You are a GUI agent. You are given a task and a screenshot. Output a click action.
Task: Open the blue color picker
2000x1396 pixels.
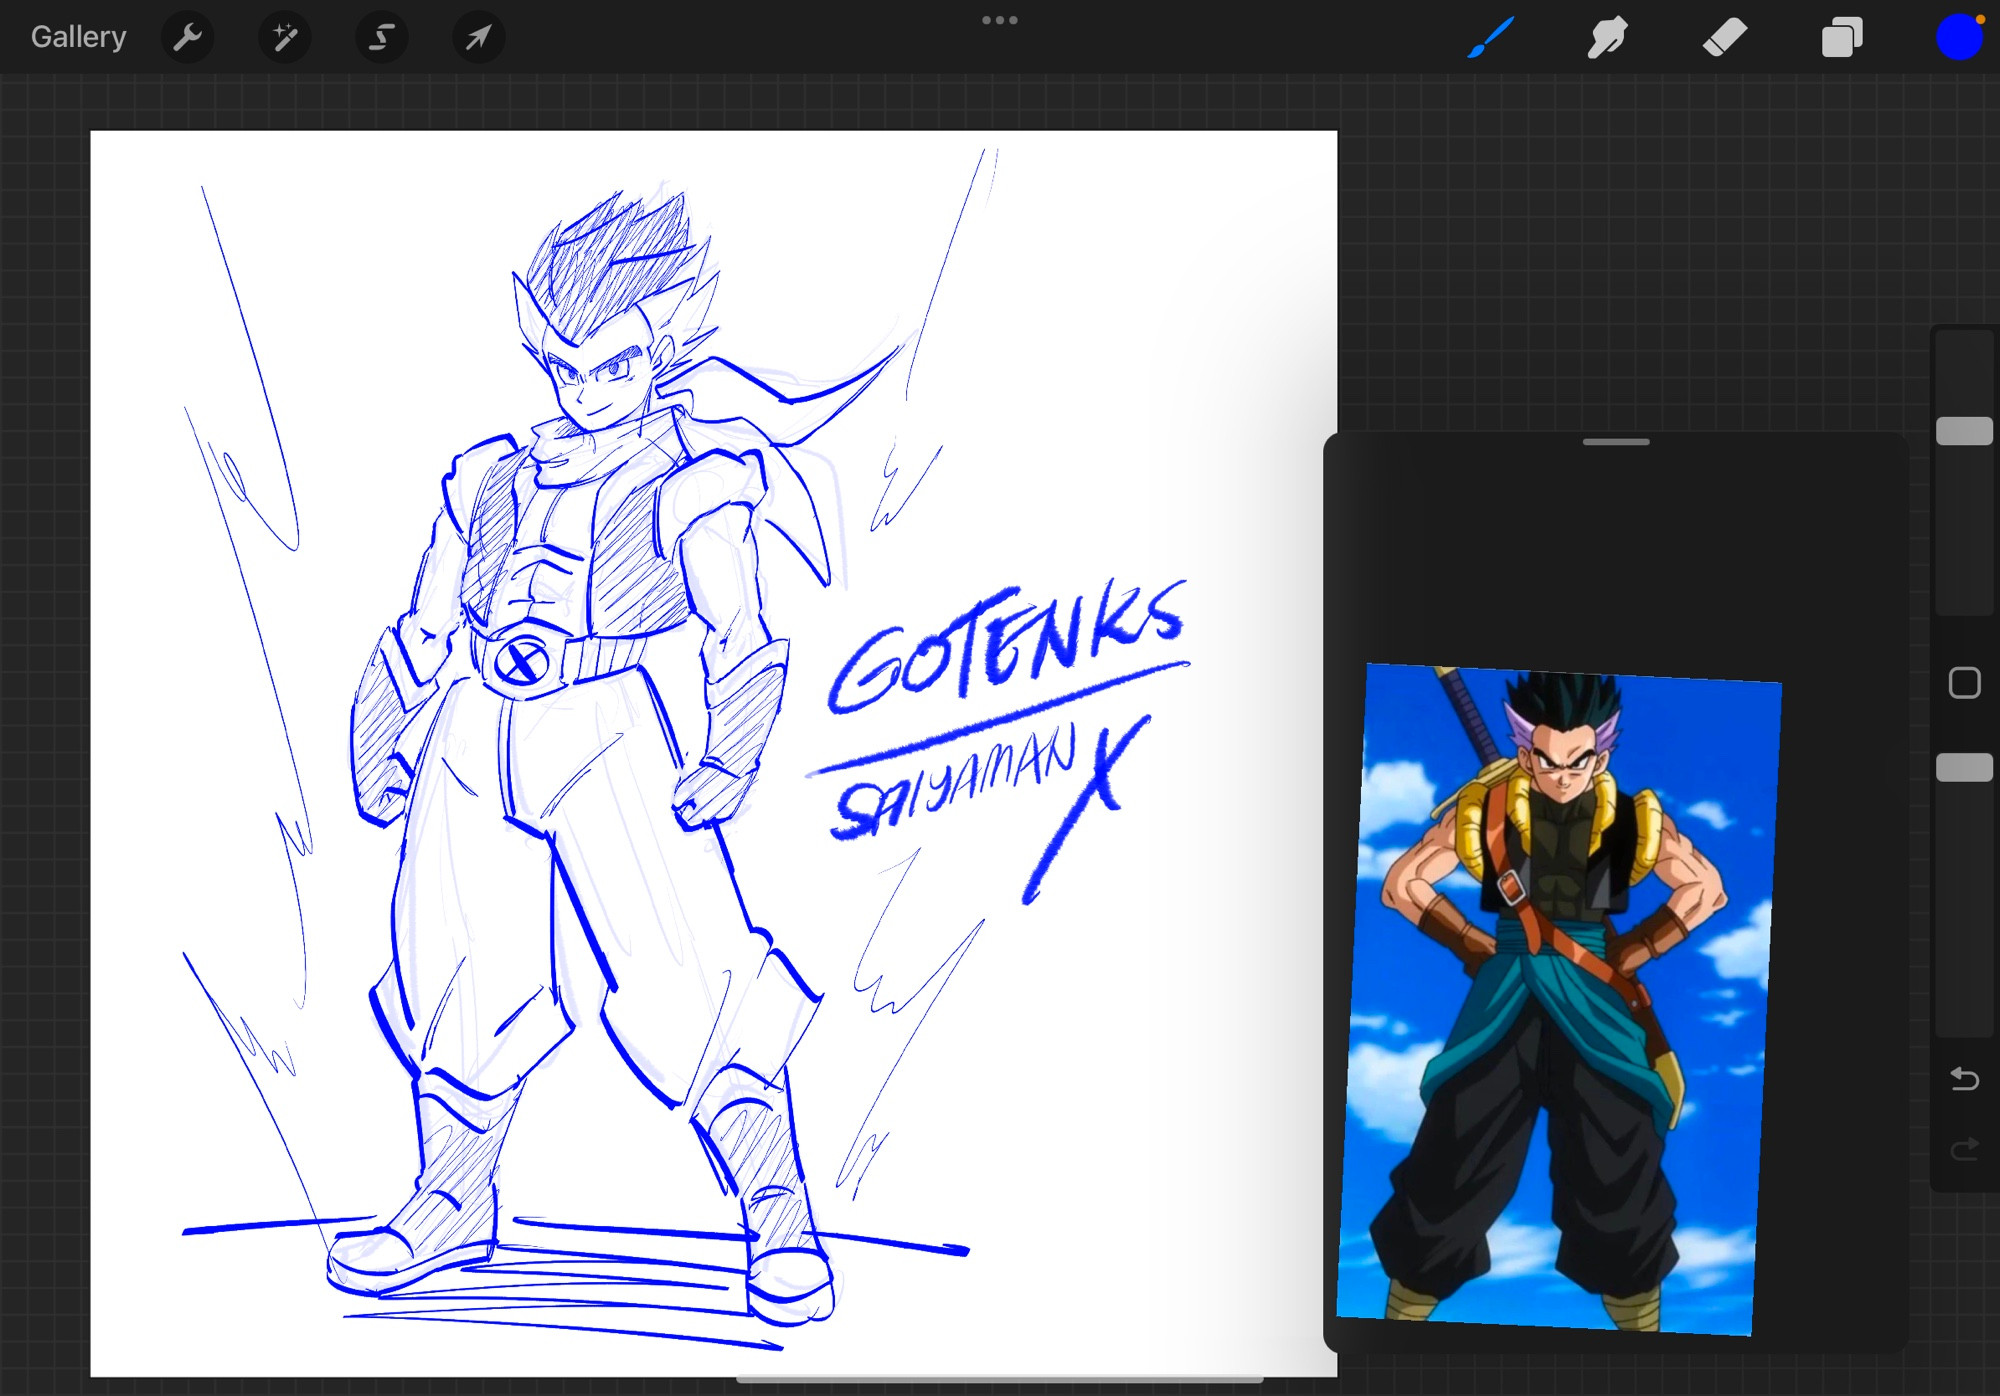click(x=1959, y=38)
